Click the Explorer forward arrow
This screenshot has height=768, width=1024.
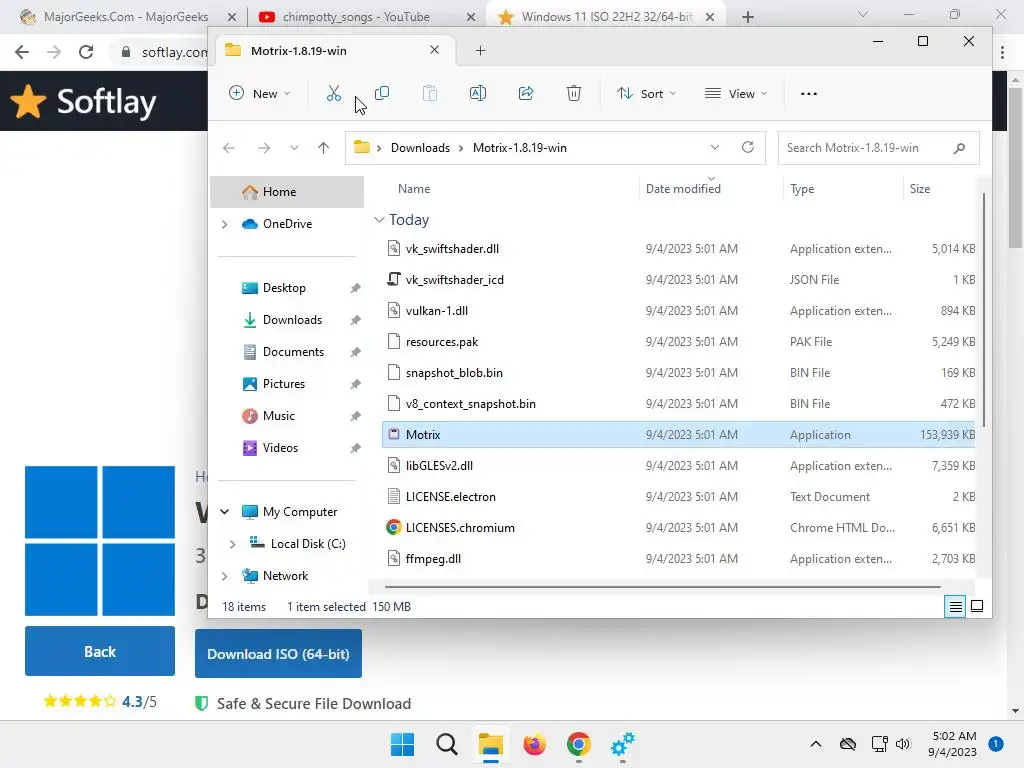pos(264,148)
